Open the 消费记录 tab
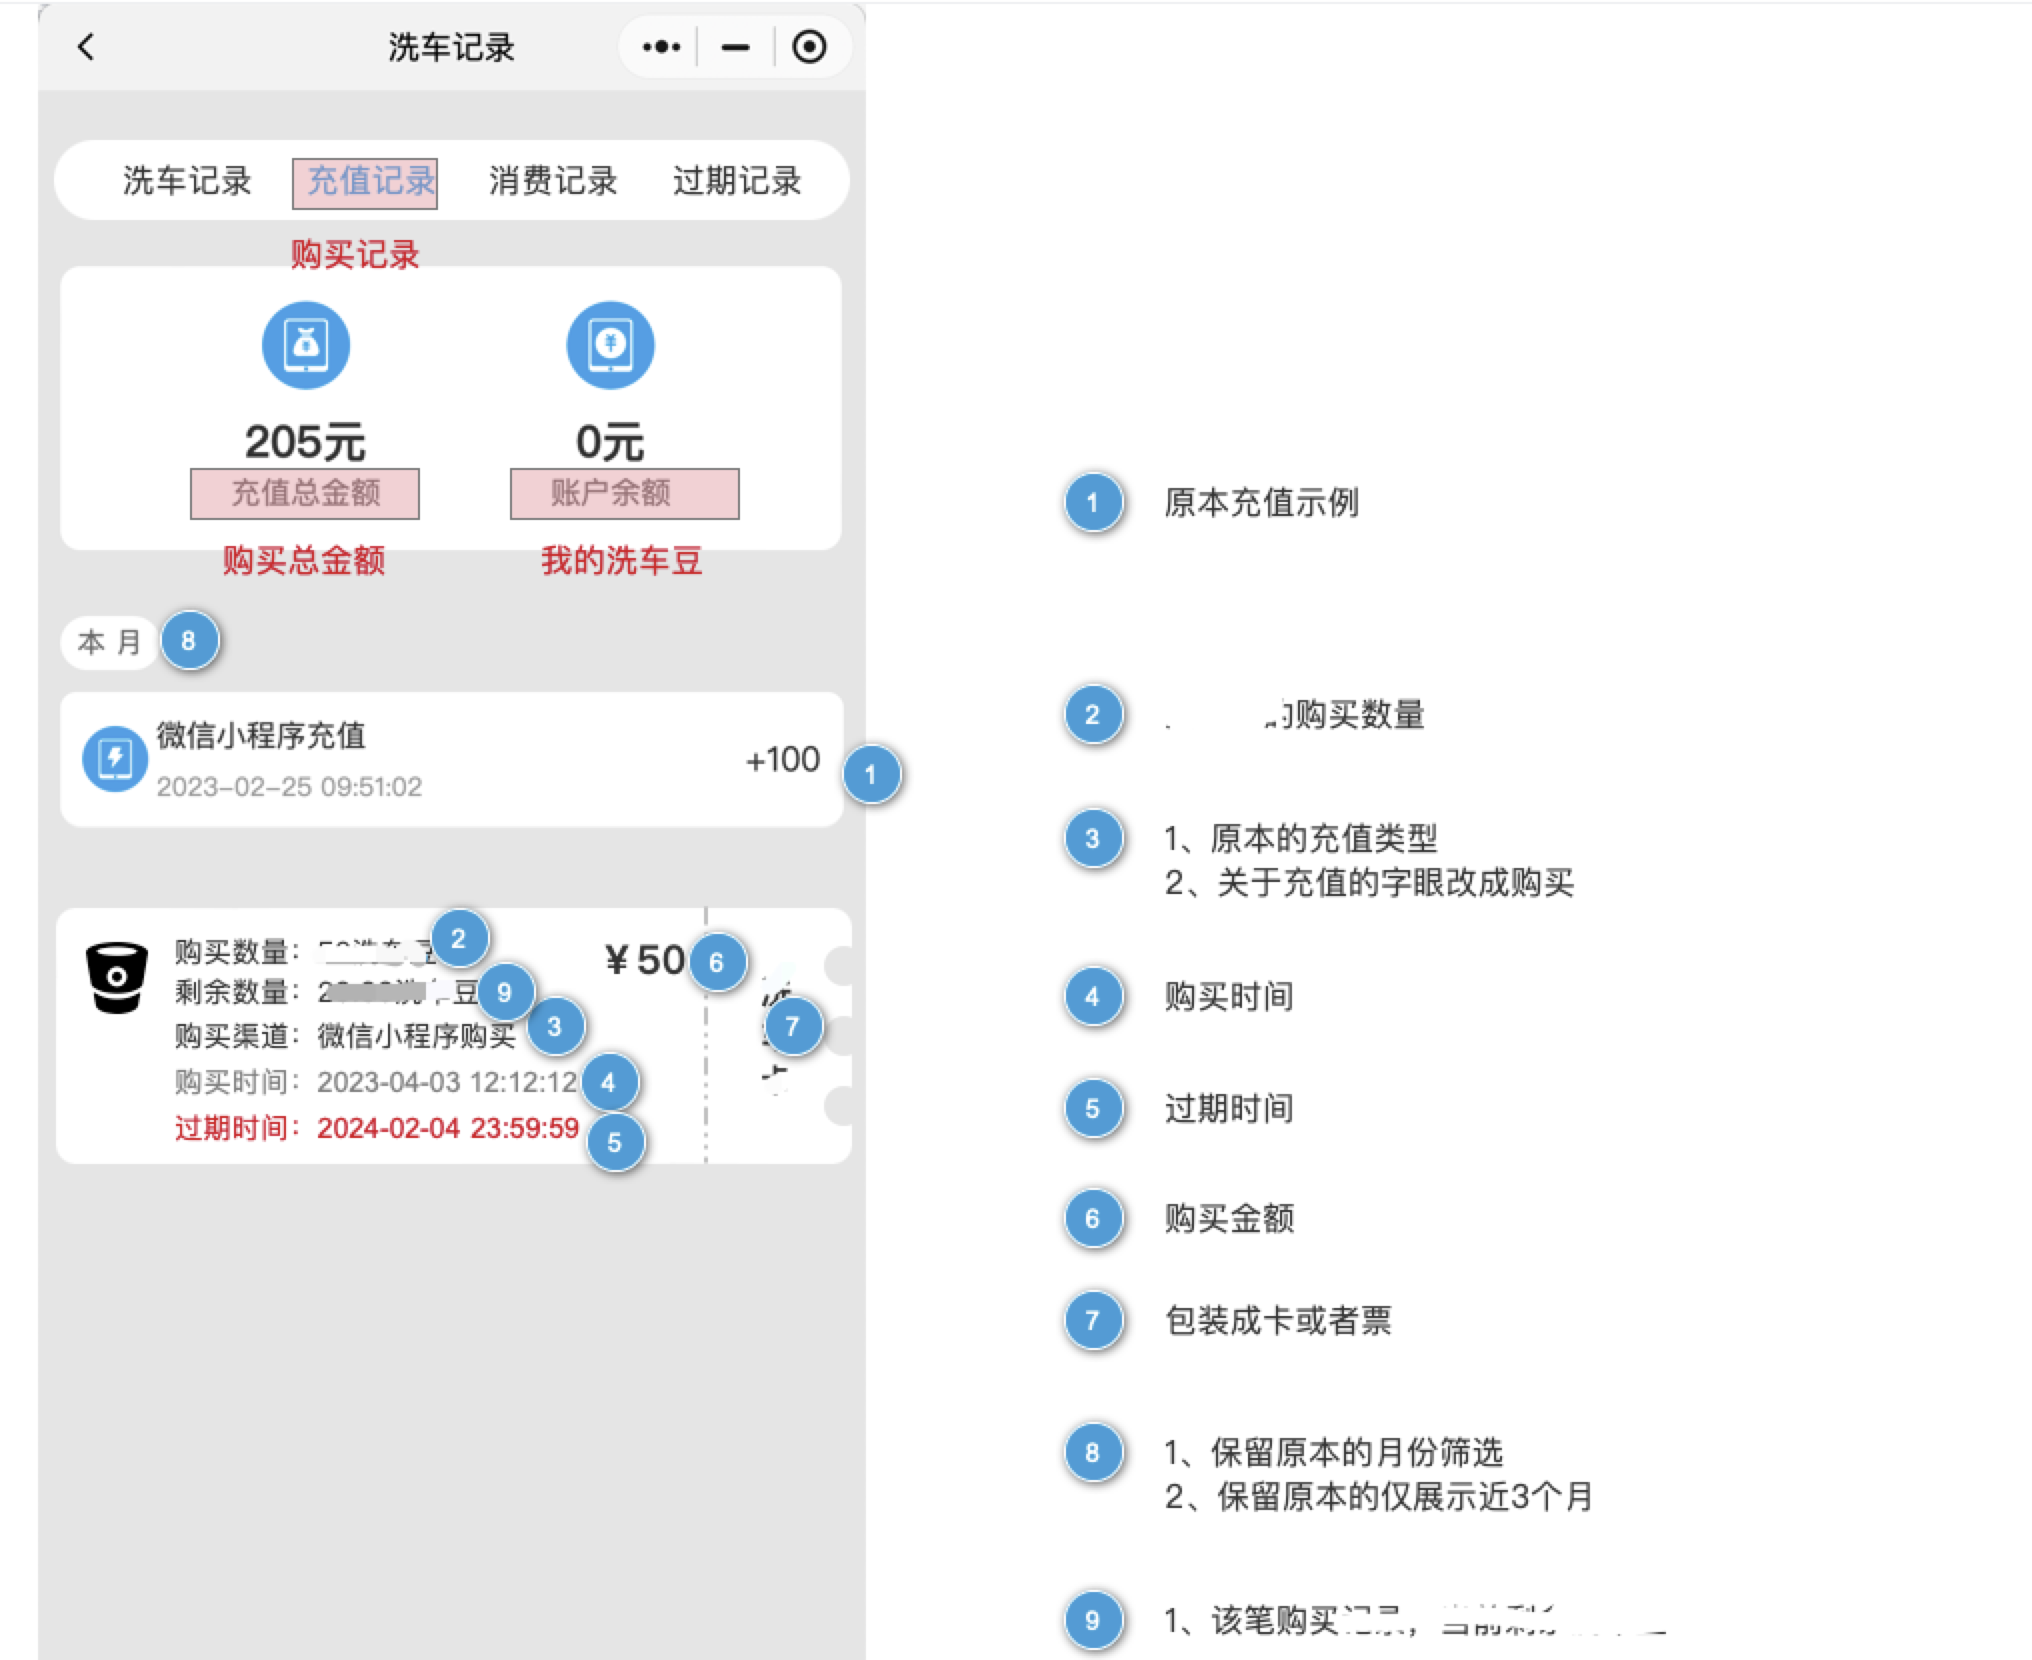Viewport: 2032px width, 1660px height. (553, 181)
